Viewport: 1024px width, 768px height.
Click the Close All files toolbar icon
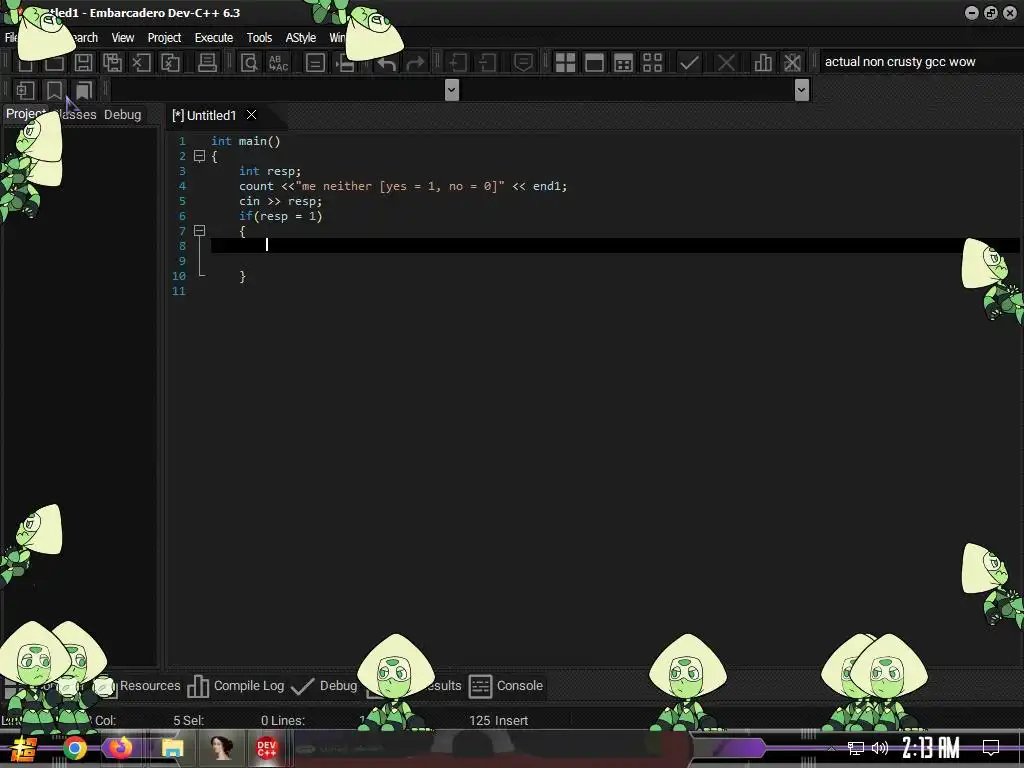tap(170, 63)
